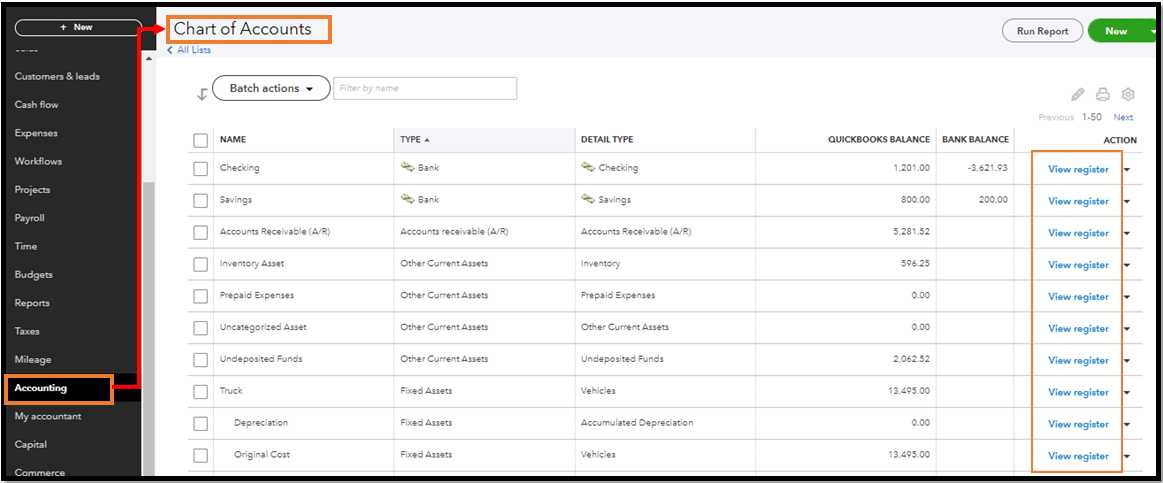
Task: Open Mileage in sidebar
Action: (x=33, y=360)
